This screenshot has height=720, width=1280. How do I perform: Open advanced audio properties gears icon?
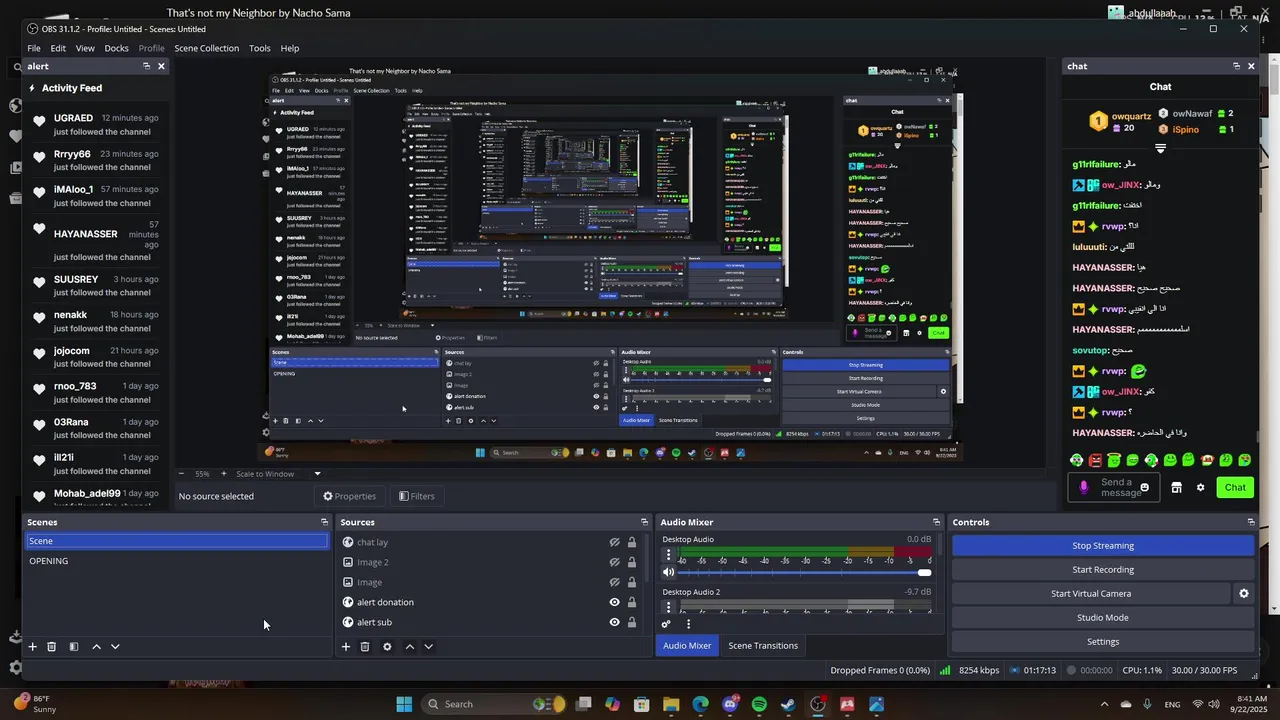coord(666,624)
